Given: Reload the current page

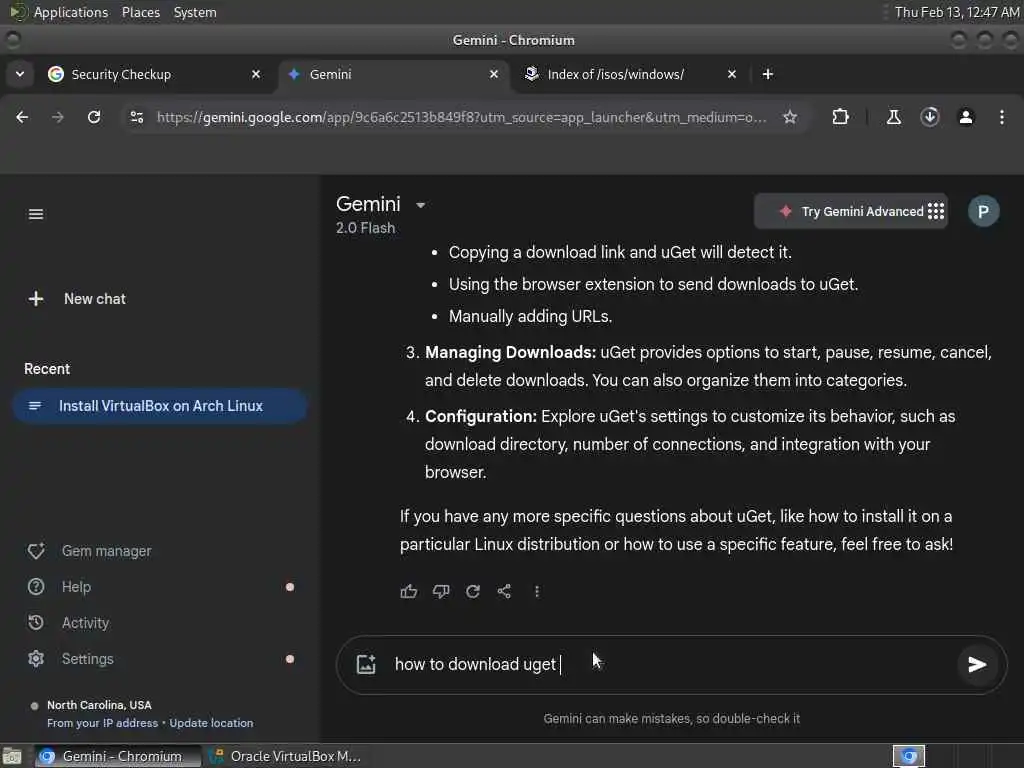Looking at the screenshot, I should pyautogui.click(x=94, y=117).
